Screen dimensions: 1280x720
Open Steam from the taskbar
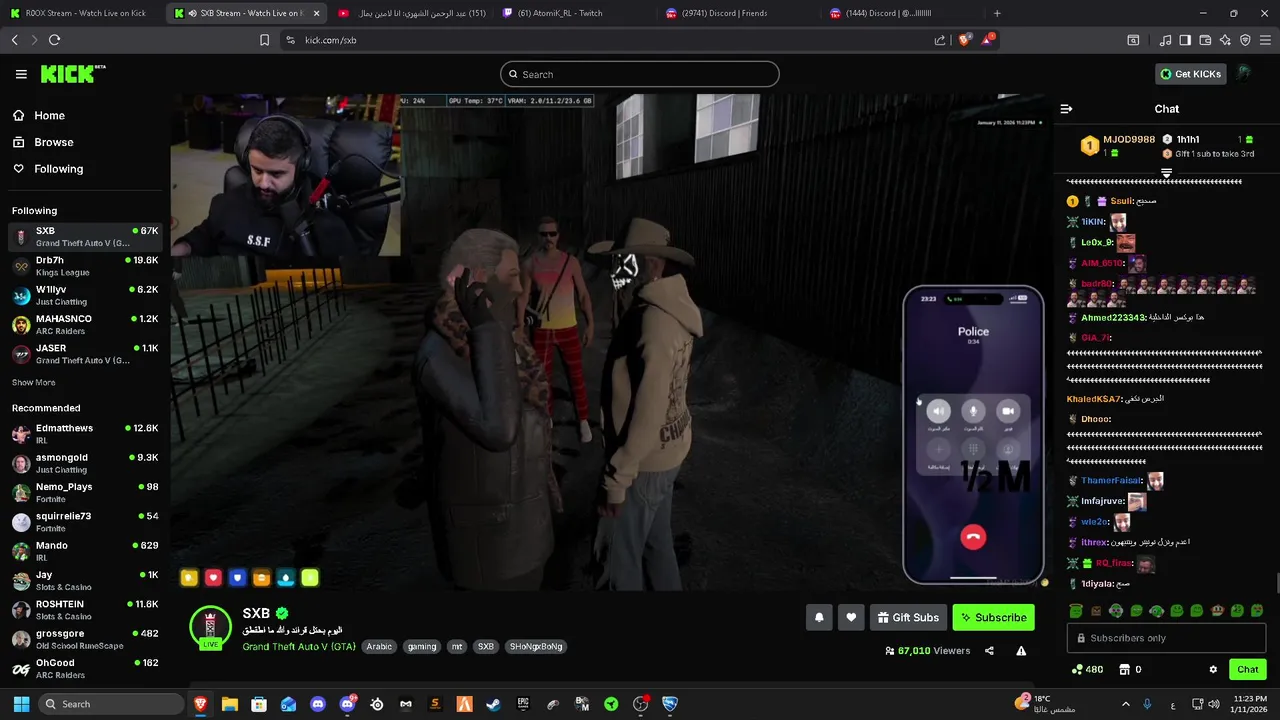(x=493, y=704)
